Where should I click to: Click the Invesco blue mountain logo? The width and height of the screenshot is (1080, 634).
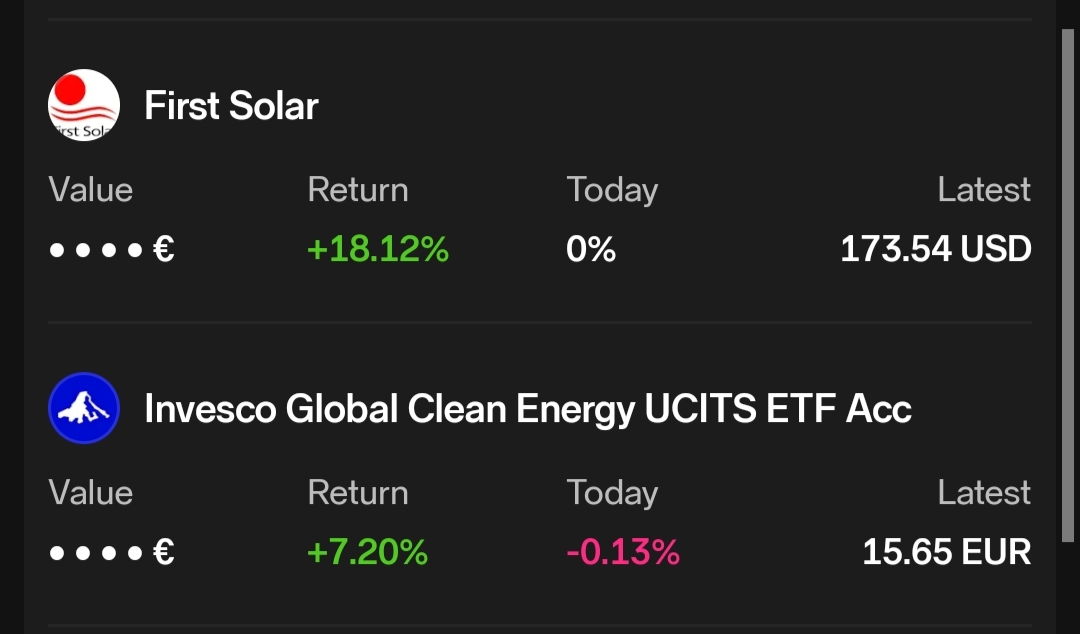point(84,408)
